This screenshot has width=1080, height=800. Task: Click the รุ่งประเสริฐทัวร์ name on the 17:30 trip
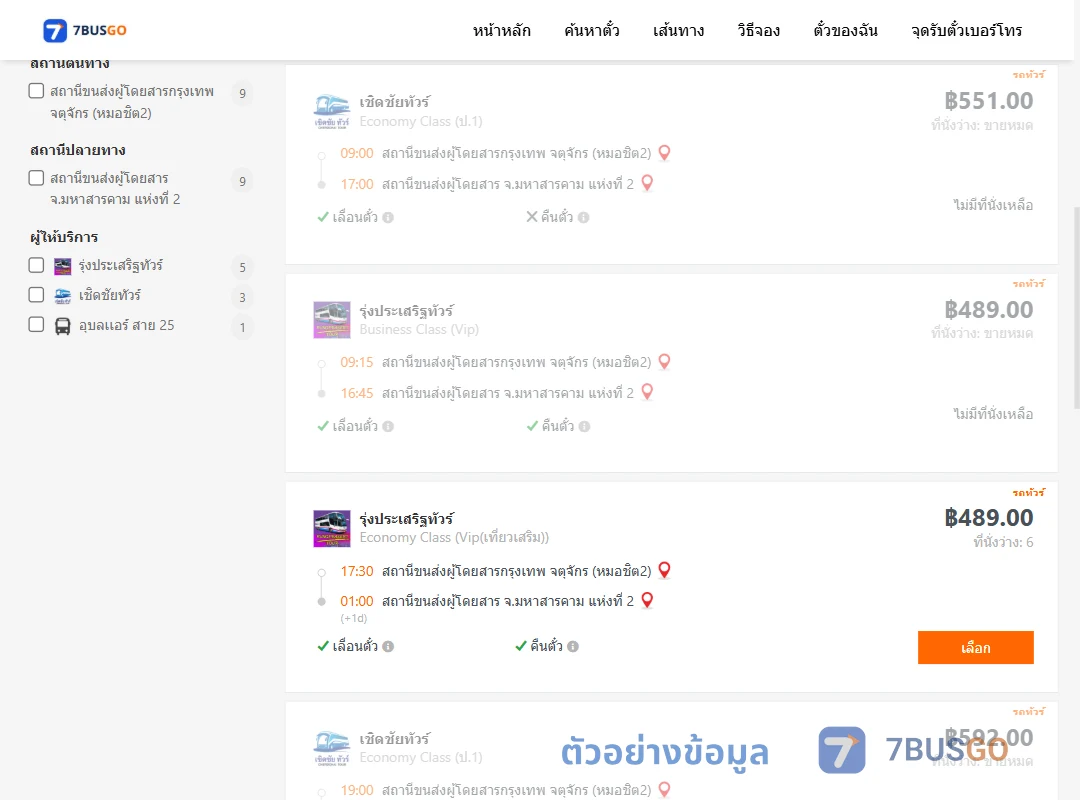(x=406, y=518)
